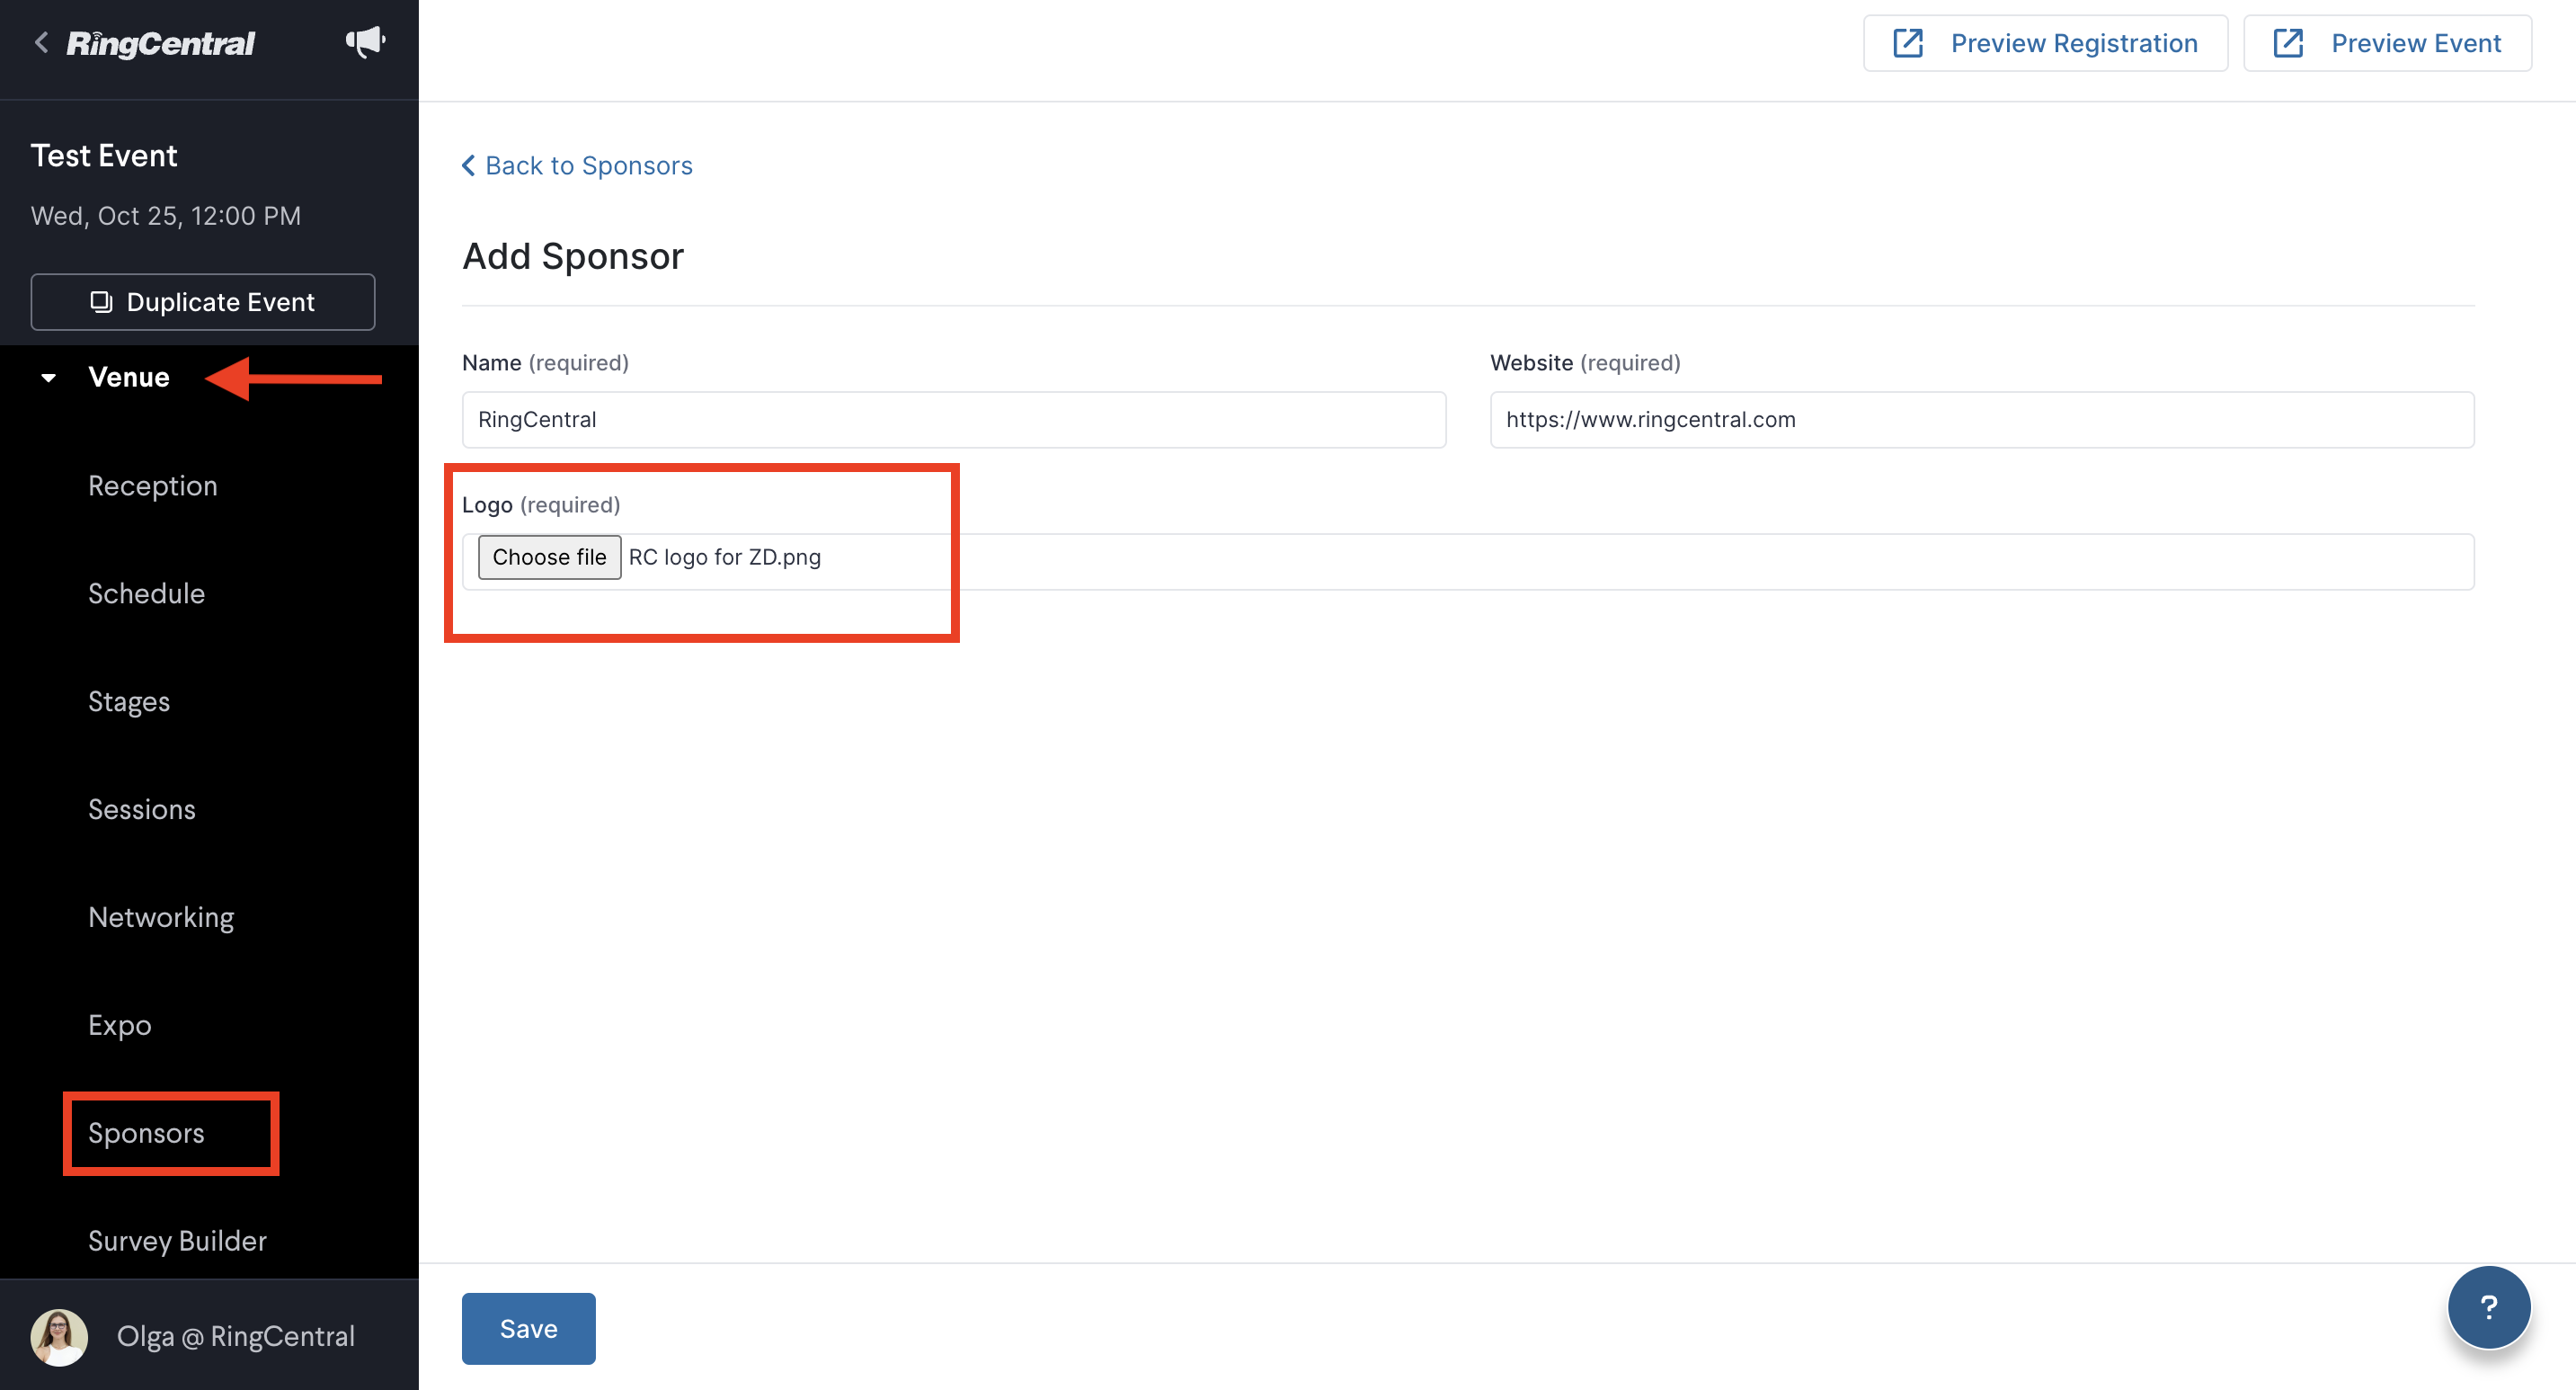This screenshot has height=1390, width=2576.
Task: Click the sponsor Name input field
Action: pyautogui.click(x=953, y=420)
